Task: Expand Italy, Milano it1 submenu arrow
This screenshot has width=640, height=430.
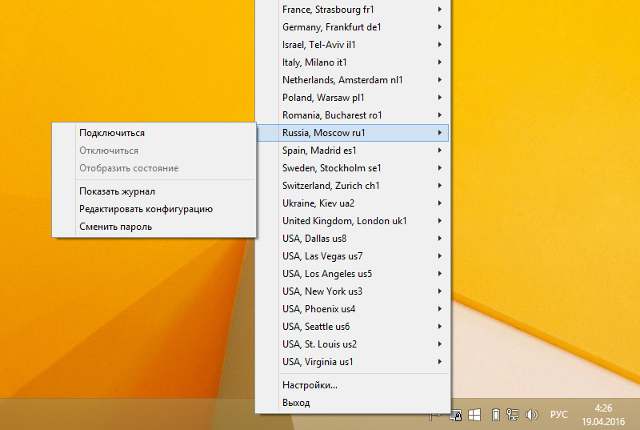Action: pyautogui.click(x=440, y=62)
